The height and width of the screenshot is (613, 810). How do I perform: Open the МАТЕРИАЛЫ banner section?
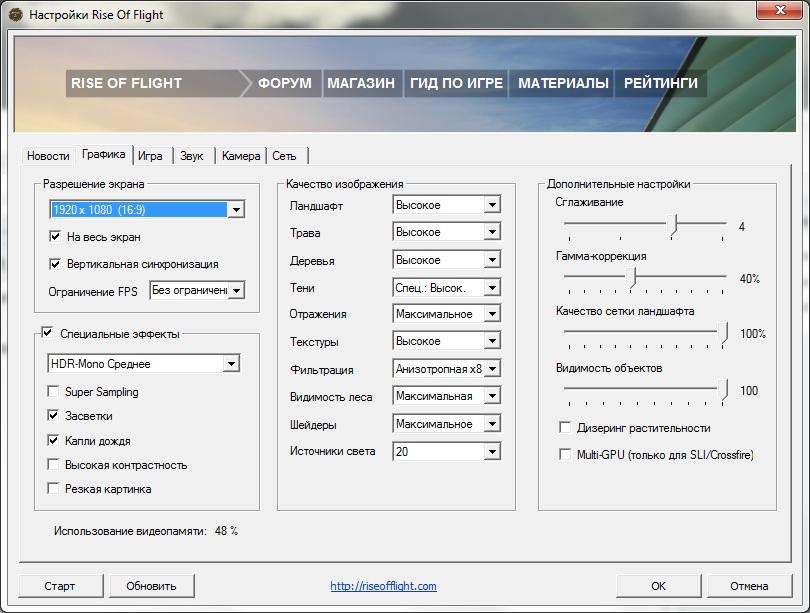(563, 83)
